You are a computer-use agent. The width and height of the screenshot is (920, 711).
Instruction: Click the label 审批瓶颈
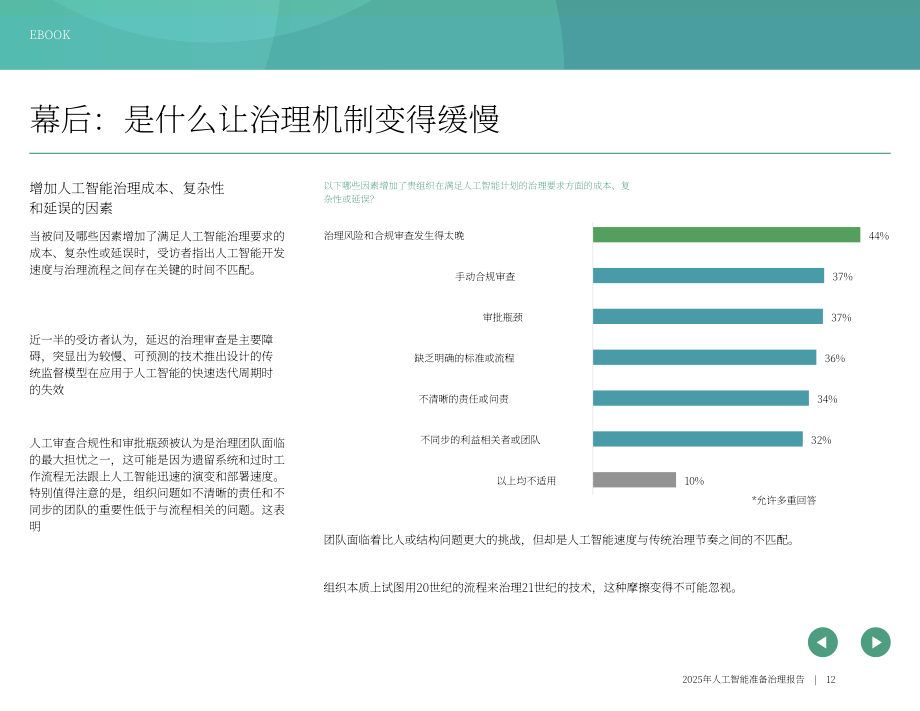[503, 317]
